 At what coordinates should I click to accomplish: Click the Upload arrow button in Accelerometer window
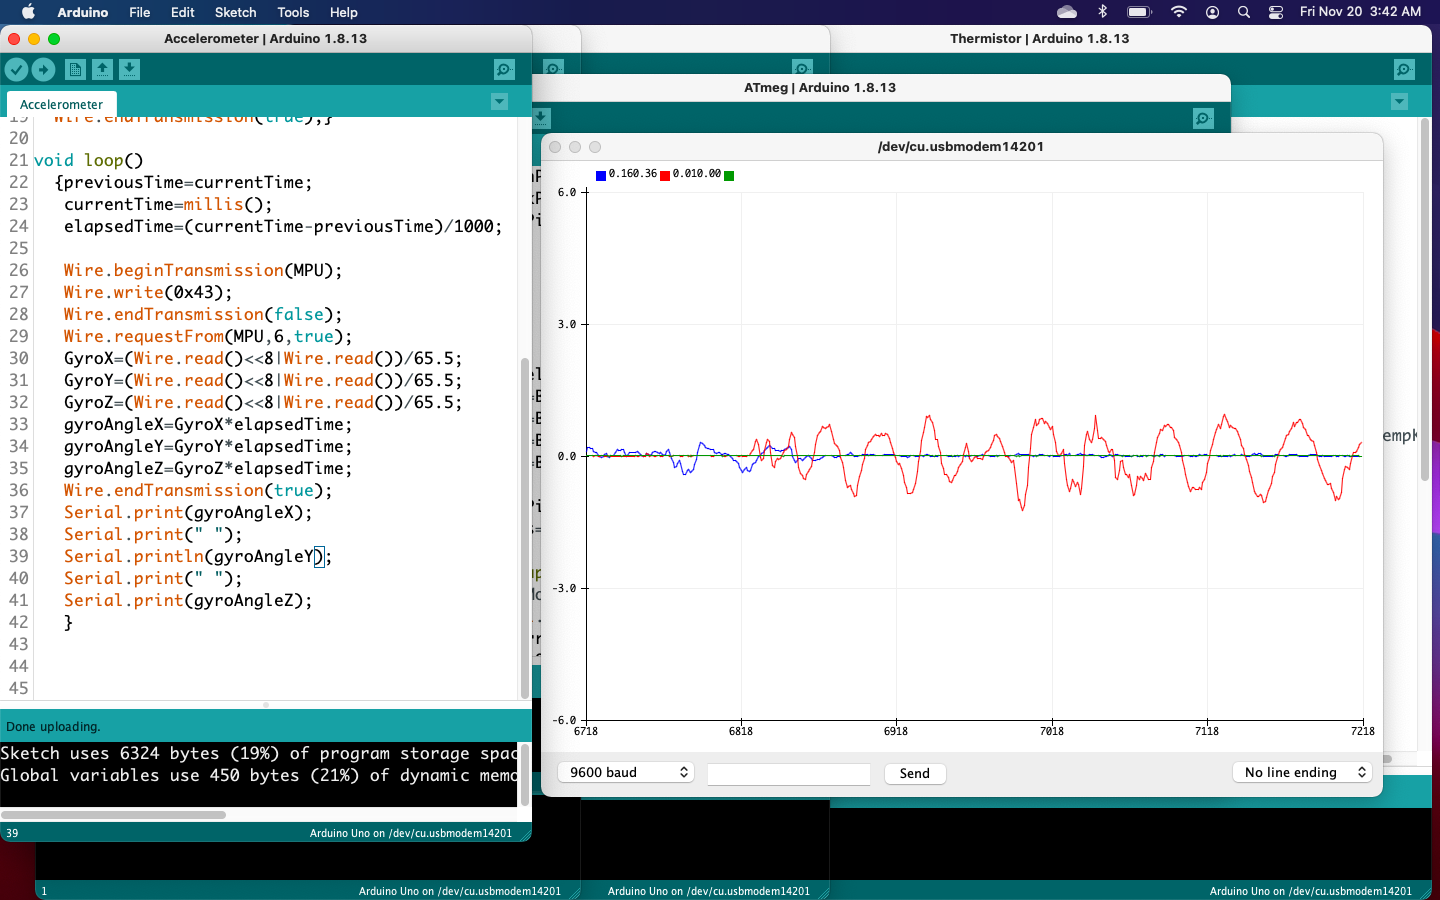click(x=43, y=69)
